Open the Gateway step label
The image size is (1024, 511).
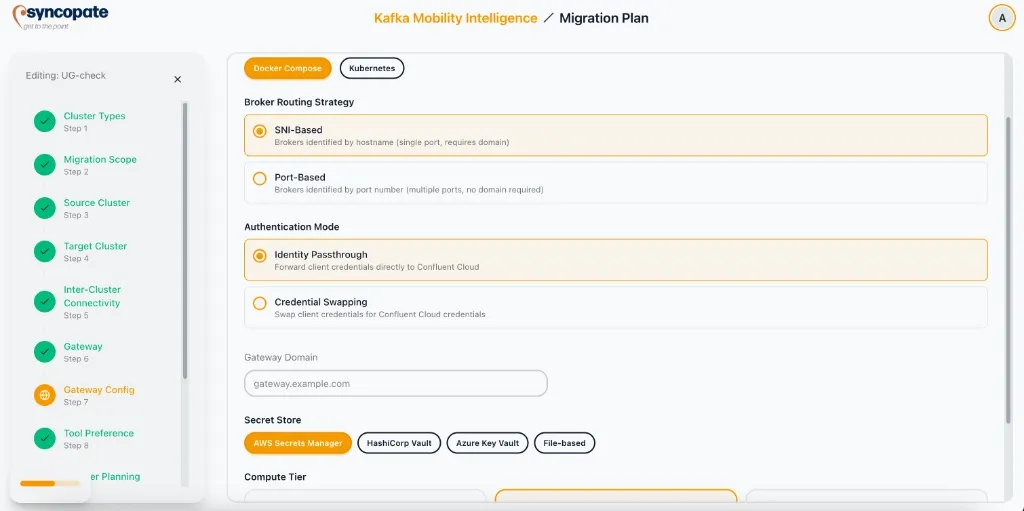point(83,346)
